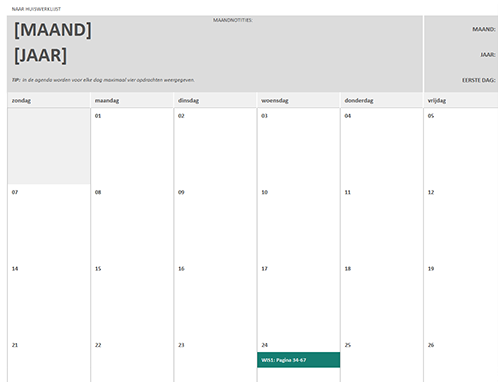Select the [JAAR] title text
This screenshot has width=498, height=382.
(x=40, y=55)
